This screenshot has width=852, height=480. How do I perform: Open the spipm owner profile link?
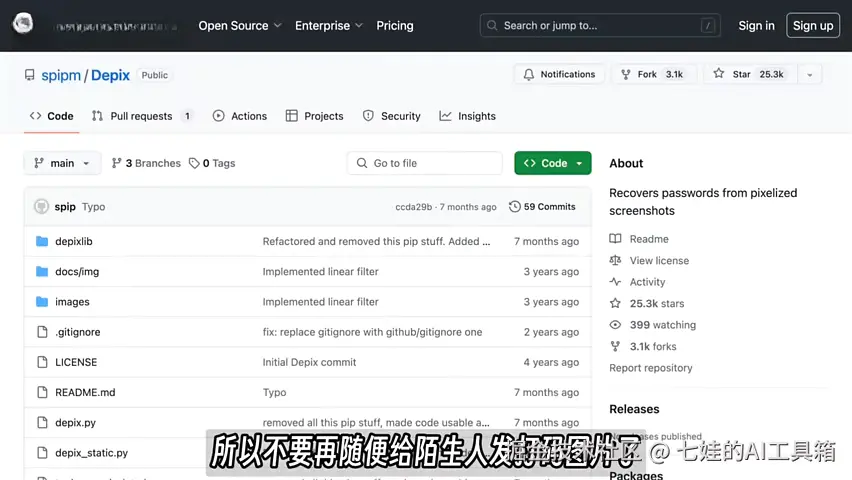tap(61, 75)
